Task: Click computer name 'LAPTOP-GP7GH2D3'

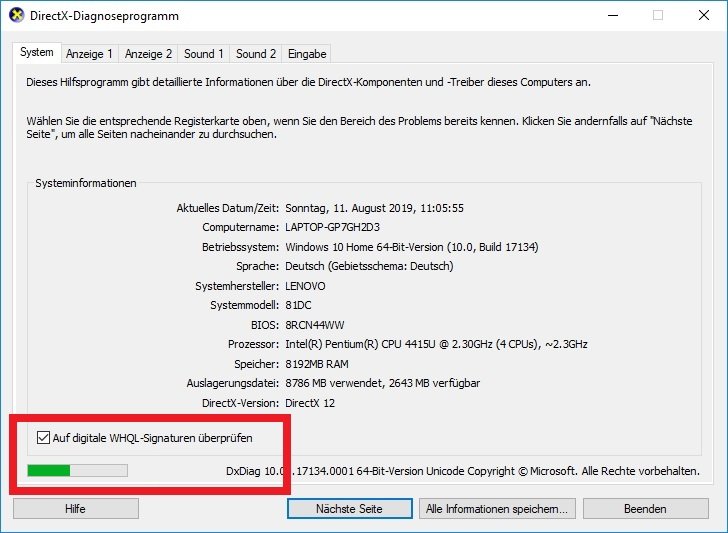Action: pyautogui.click(x=332, y=228)
